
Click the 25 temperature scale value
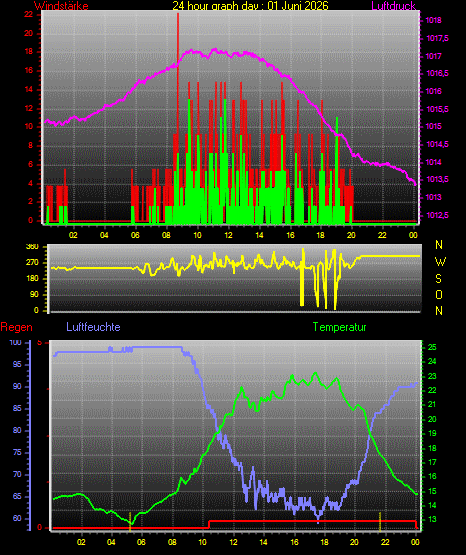click(432, 347)
